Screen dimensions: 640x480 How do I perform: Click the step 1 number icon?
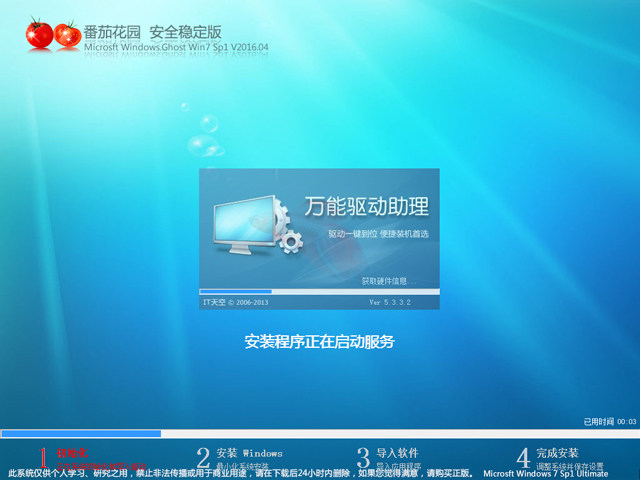[43, 458]
